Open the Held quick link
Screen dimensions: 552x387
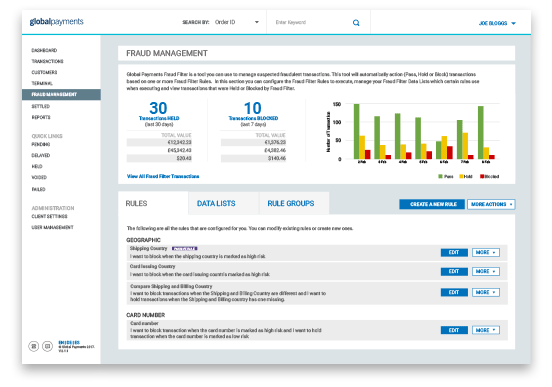pos(37,167)
